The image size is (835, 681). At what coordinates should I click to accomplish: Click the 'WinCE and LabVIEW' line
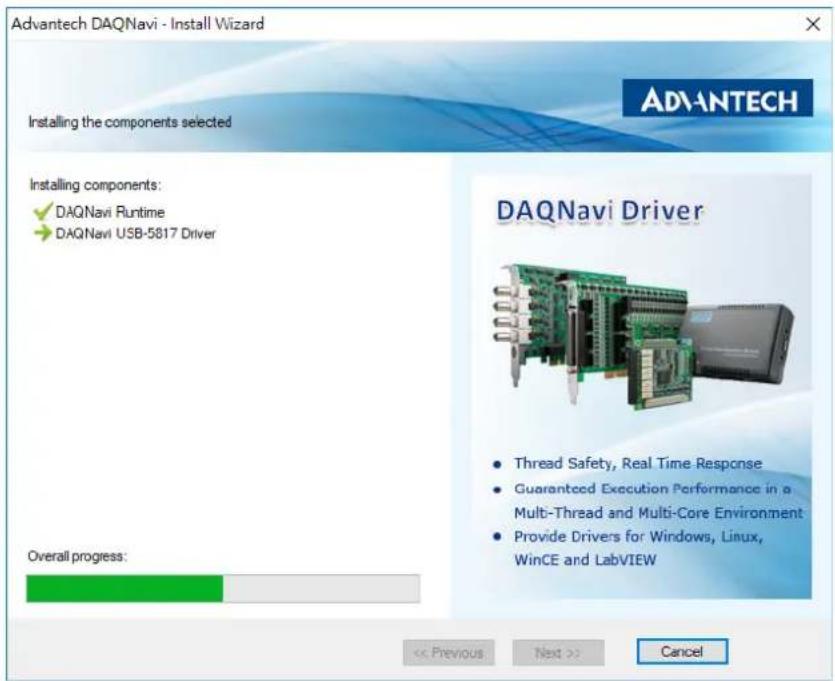click(585, 560)
